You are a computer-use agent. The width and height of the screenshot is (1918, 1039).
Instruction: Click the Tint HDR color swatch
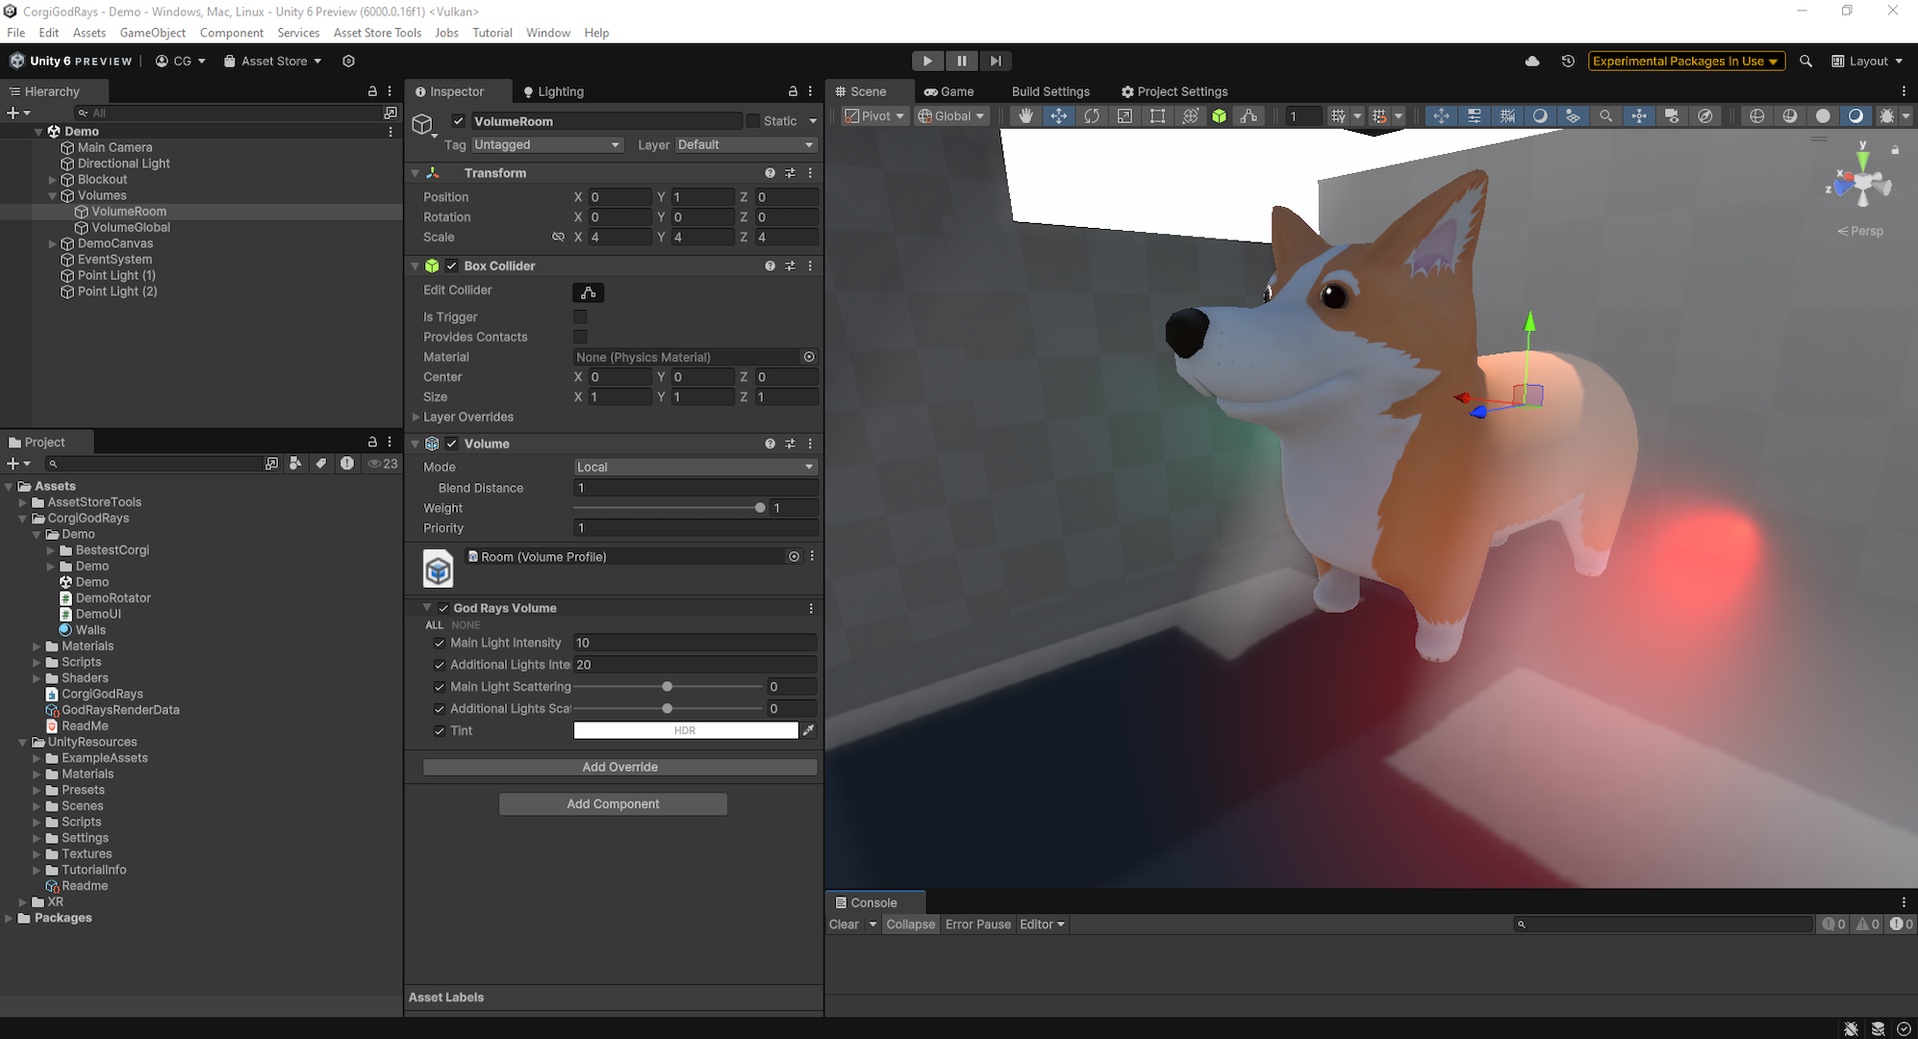(x=685, y=731)
